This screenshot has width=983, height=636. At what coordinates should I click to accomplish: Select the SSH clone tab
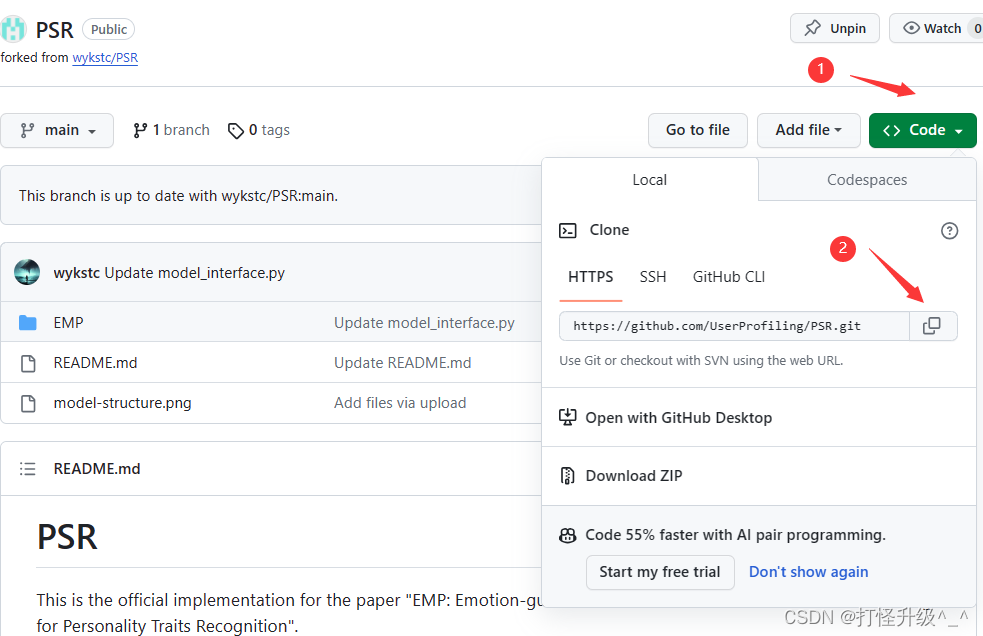point(653,277)
